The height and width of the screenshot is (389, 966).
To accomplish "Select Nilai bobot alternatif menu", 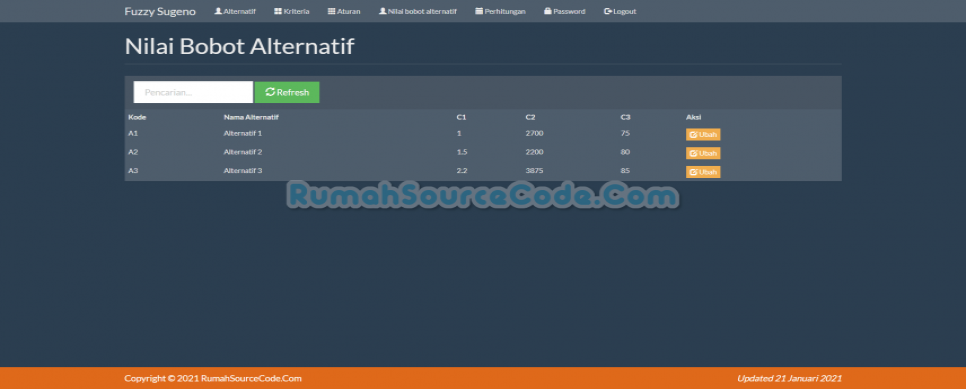I will [418, 11].
